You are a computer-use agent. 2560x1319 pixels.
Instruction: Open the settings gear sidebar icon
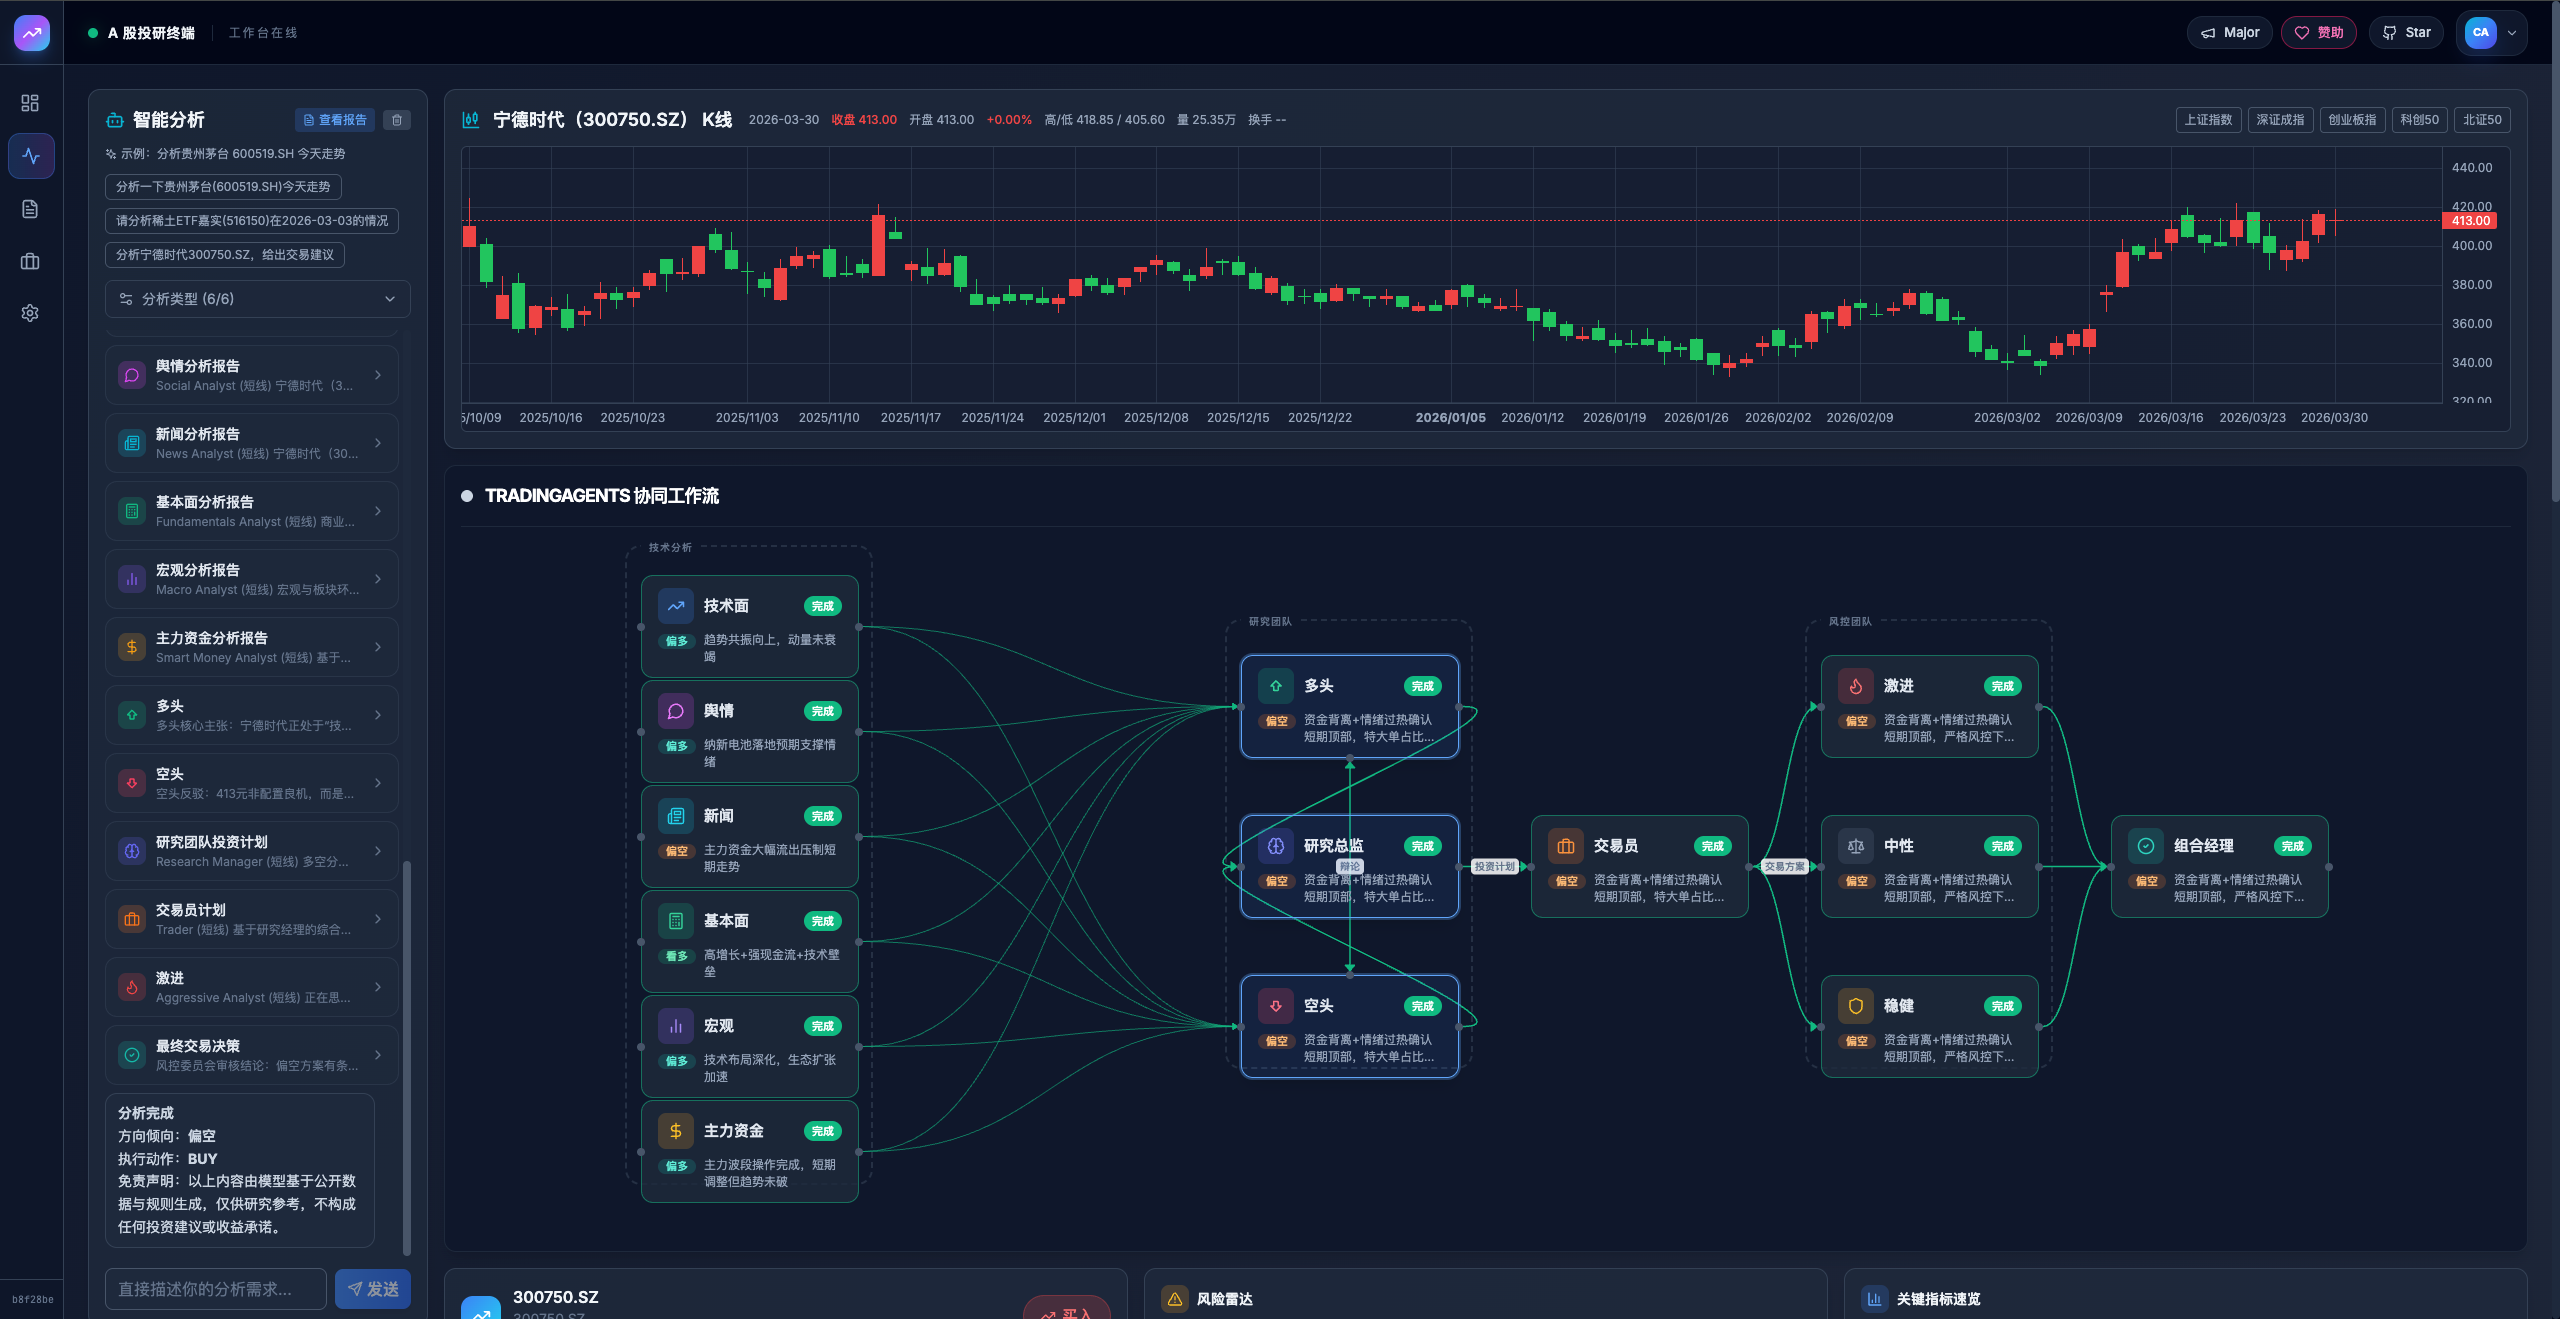point(30,313)
